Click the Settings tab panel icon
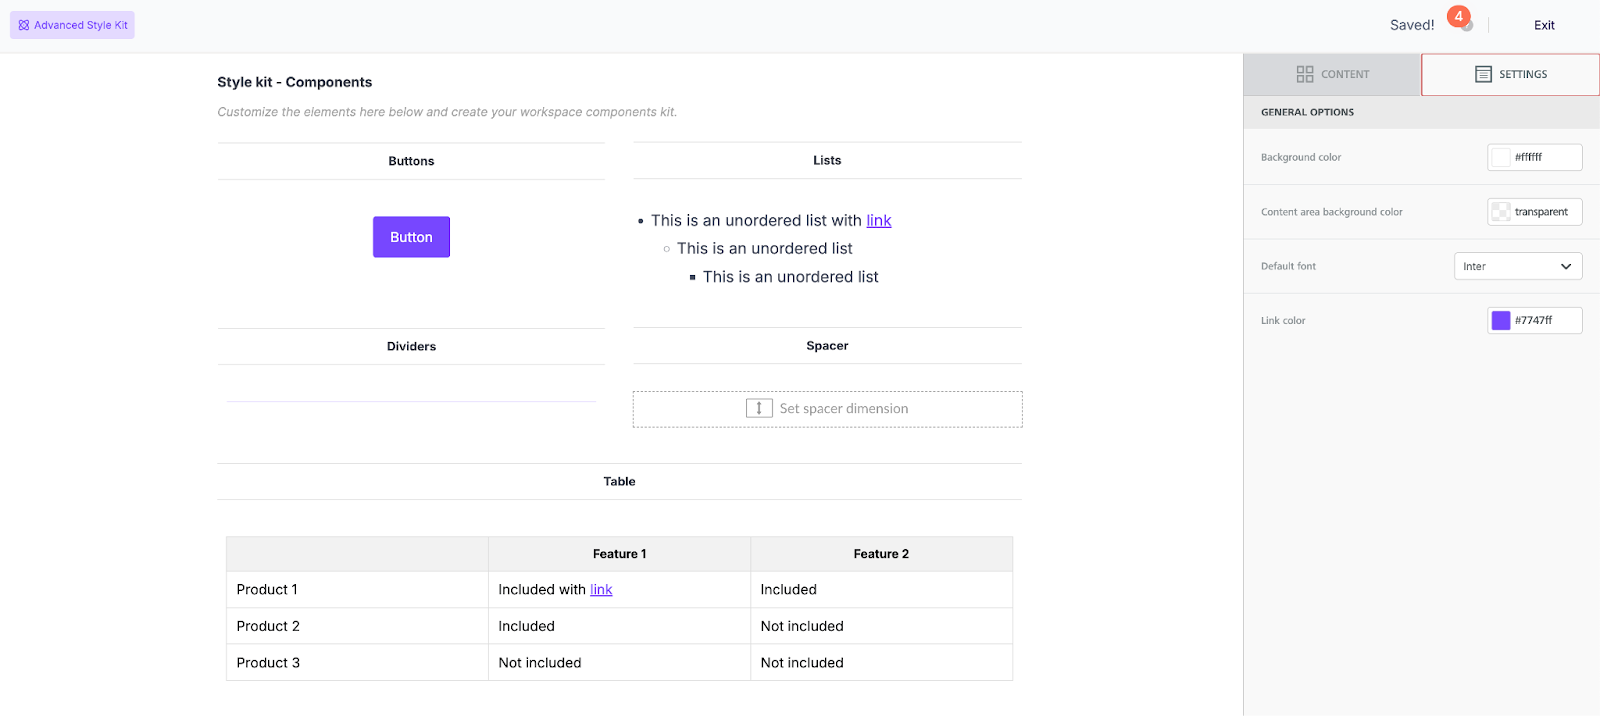The height and width of the screenshot is (716, 1600). tap(1483, 74)
